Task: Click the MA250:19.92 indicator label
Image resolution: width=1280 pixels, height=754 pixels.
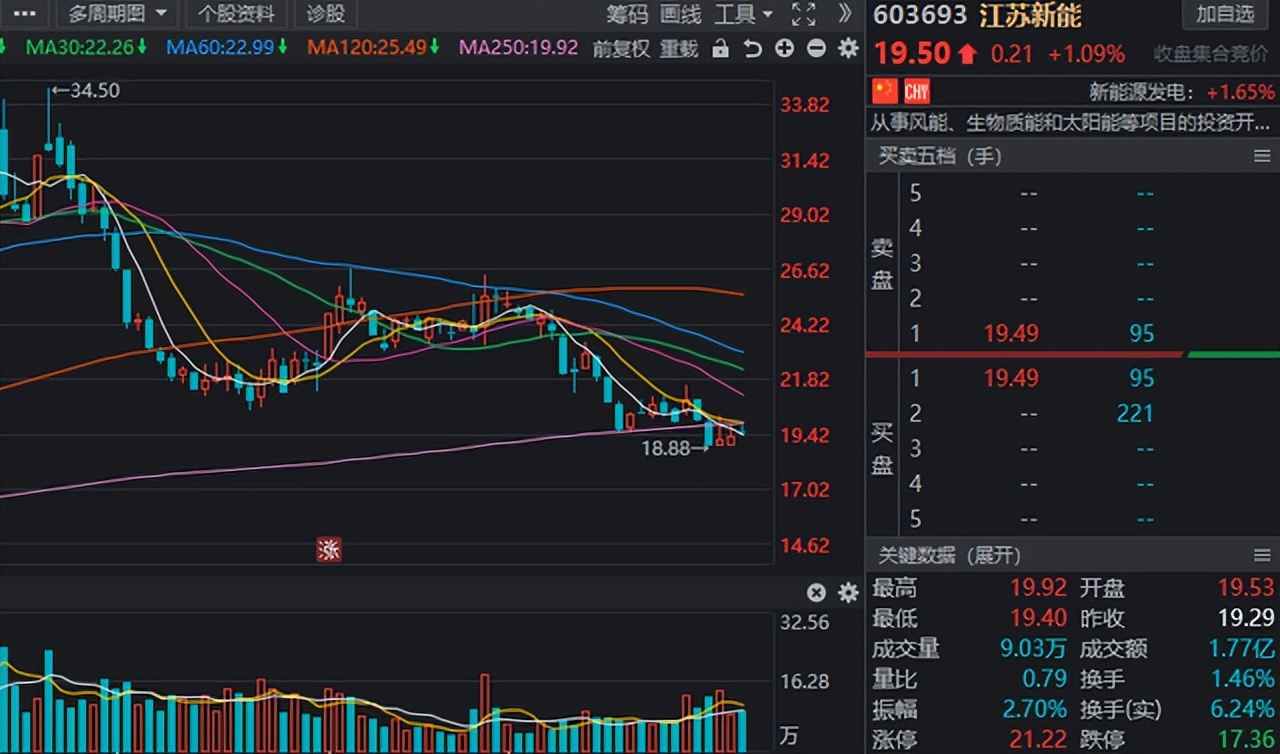Action: click(518, 47)
